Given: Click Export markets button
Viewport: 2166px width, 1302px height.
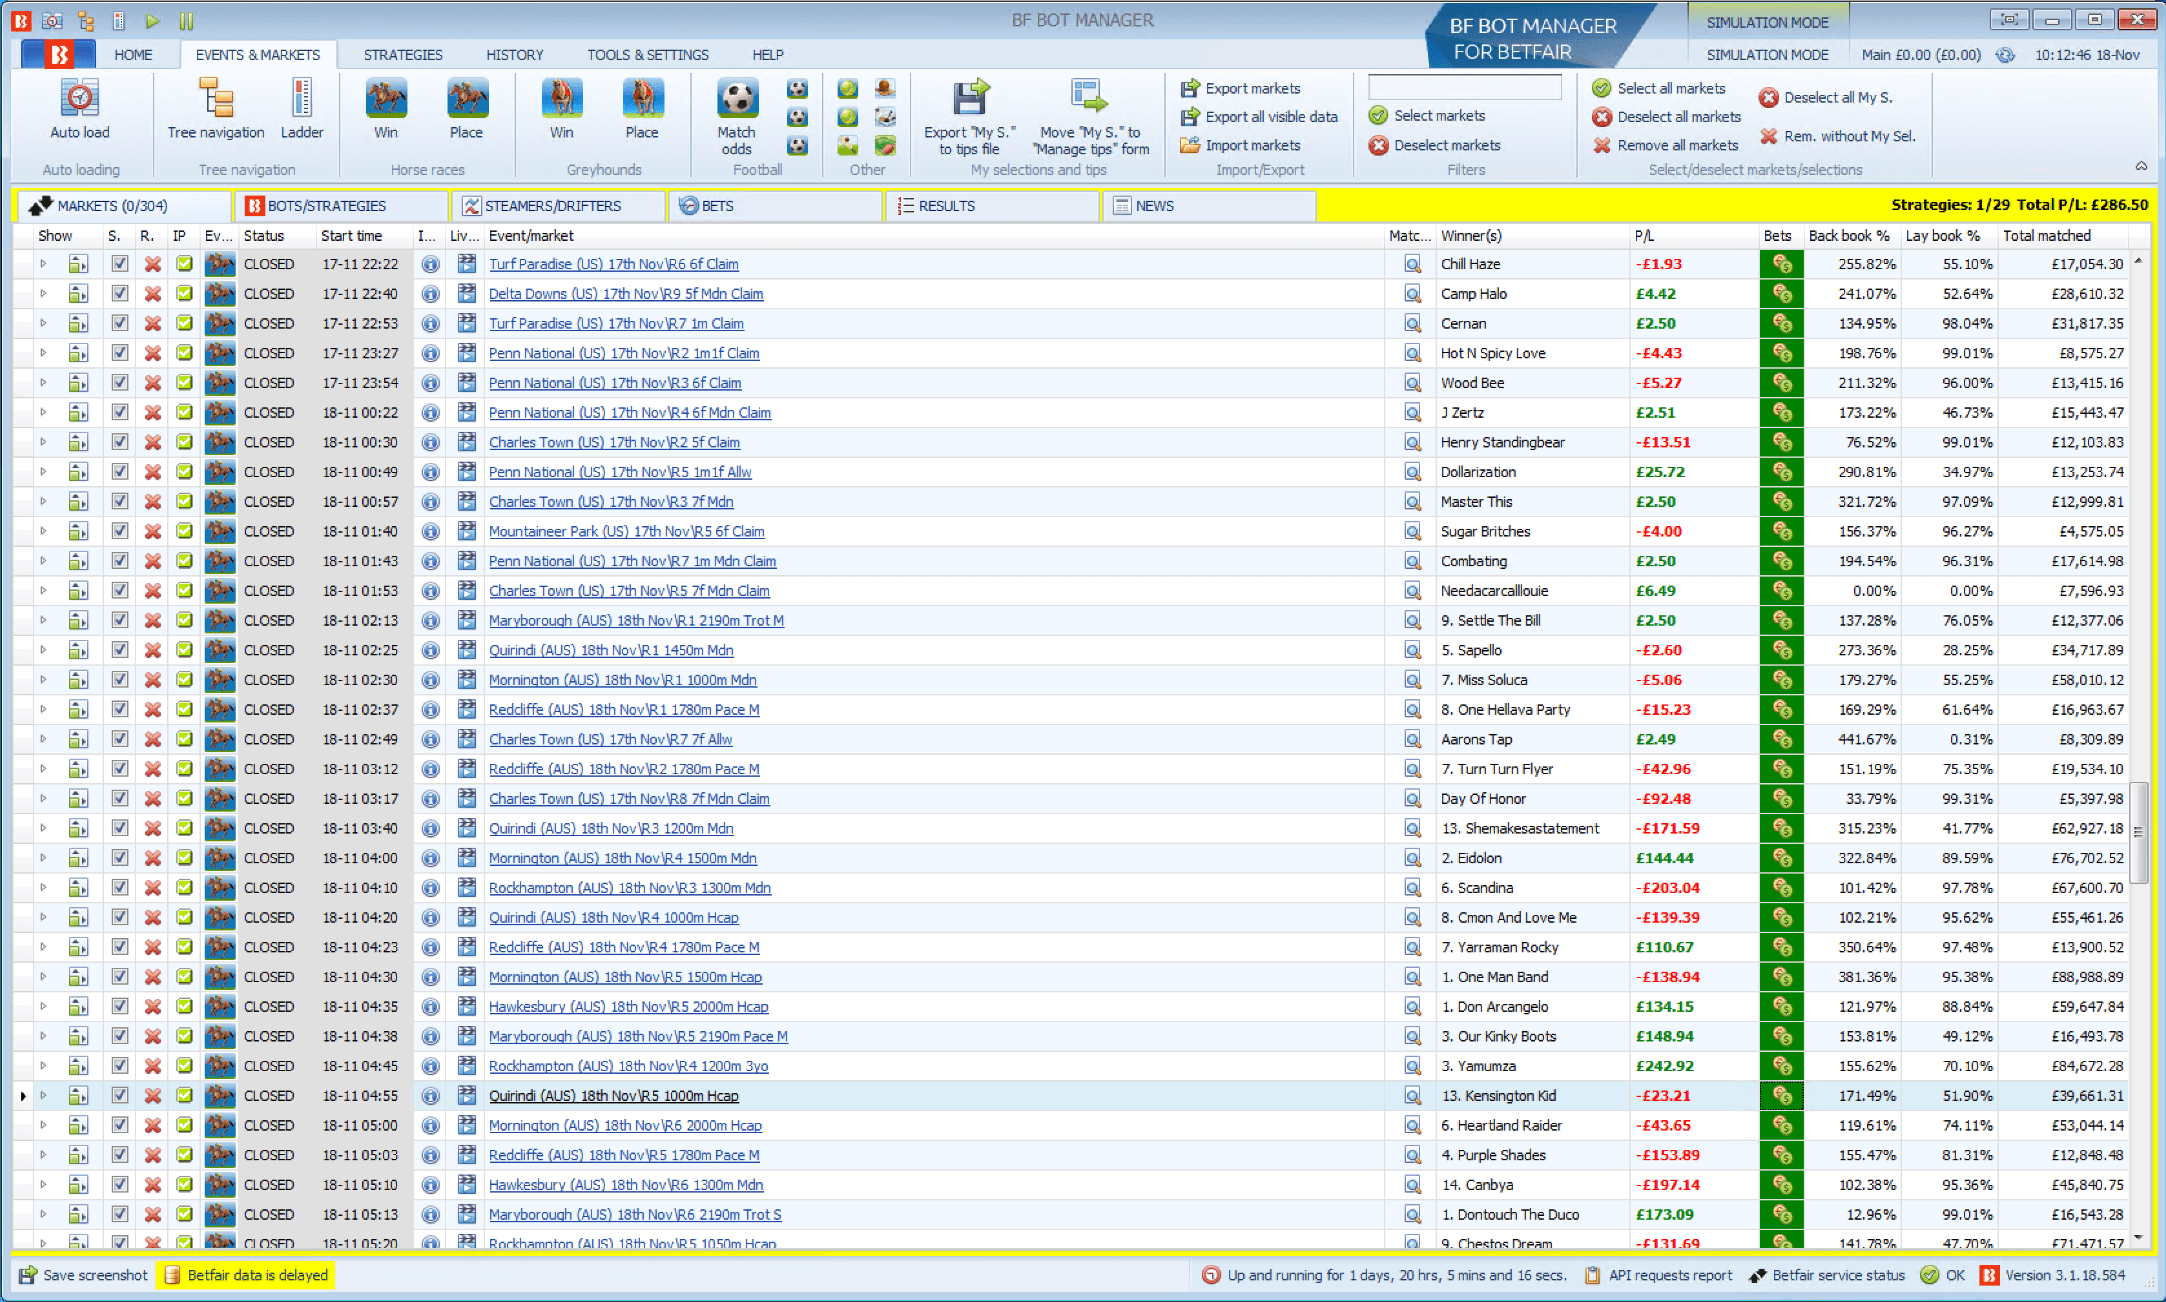Looking at the screenshot, I should pos(1240,89).
